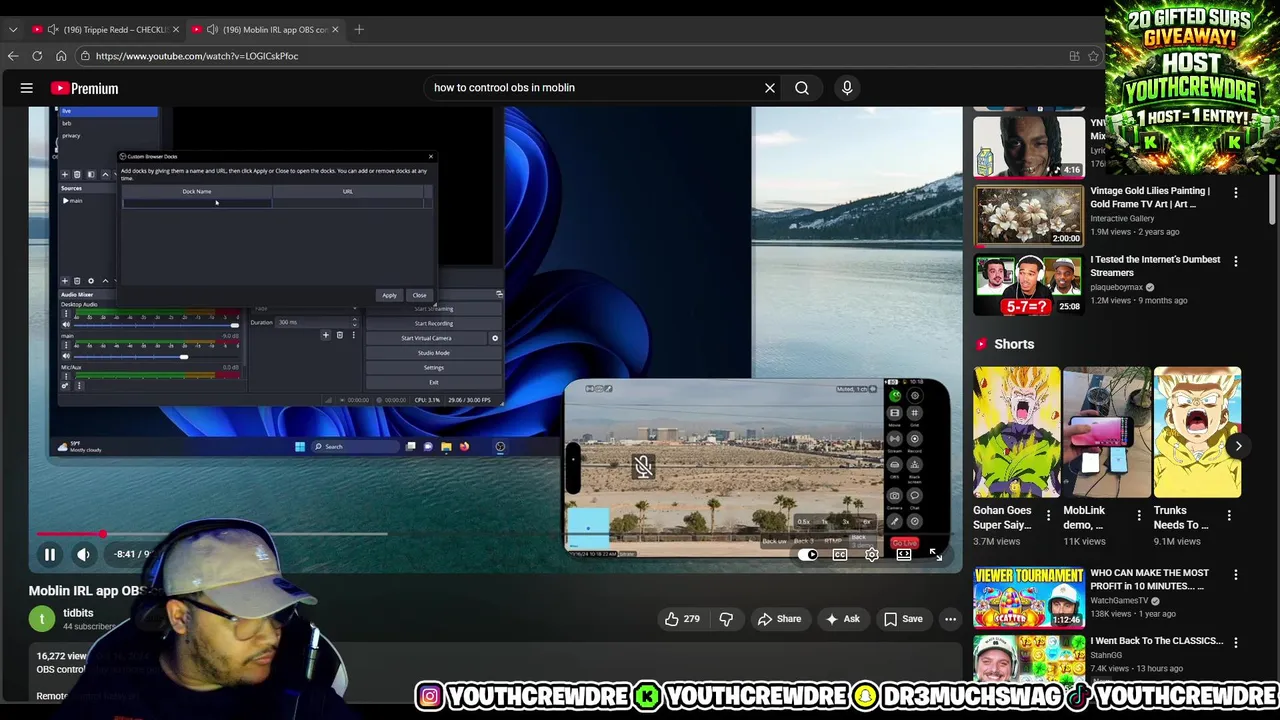Screen dimensions: 1280x720
Task: Click the Shorts section heading
Action: (1014, 344)
